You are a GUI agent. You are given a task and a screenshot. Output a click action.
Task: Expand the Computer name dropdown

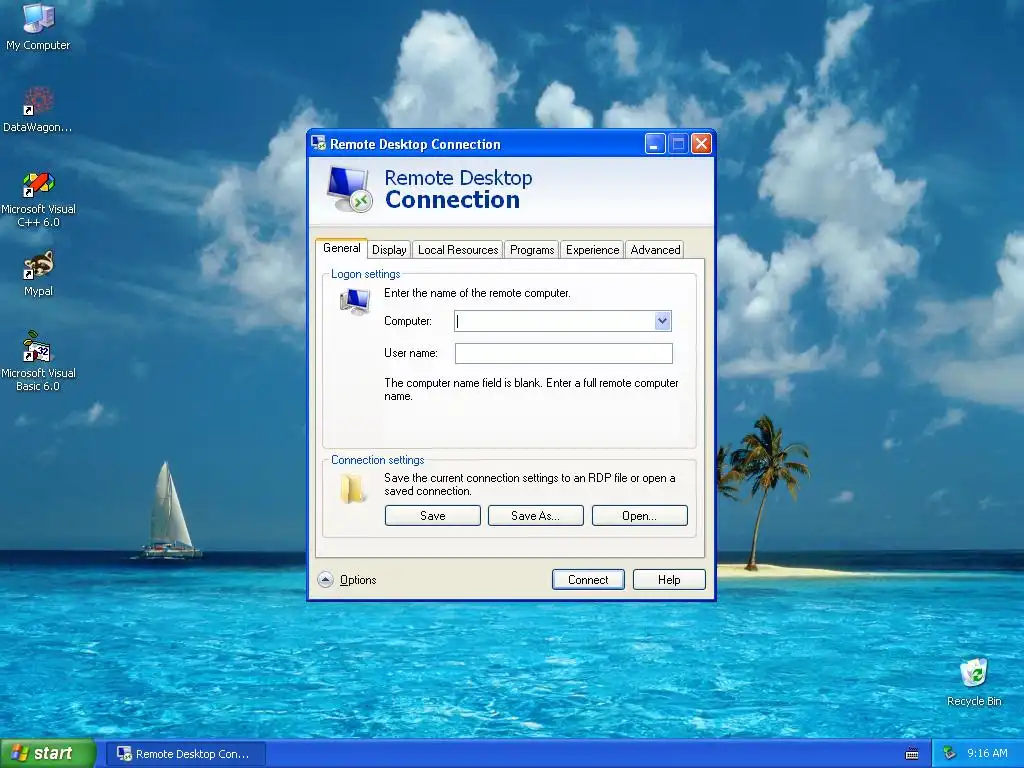[x=662, y=321]
